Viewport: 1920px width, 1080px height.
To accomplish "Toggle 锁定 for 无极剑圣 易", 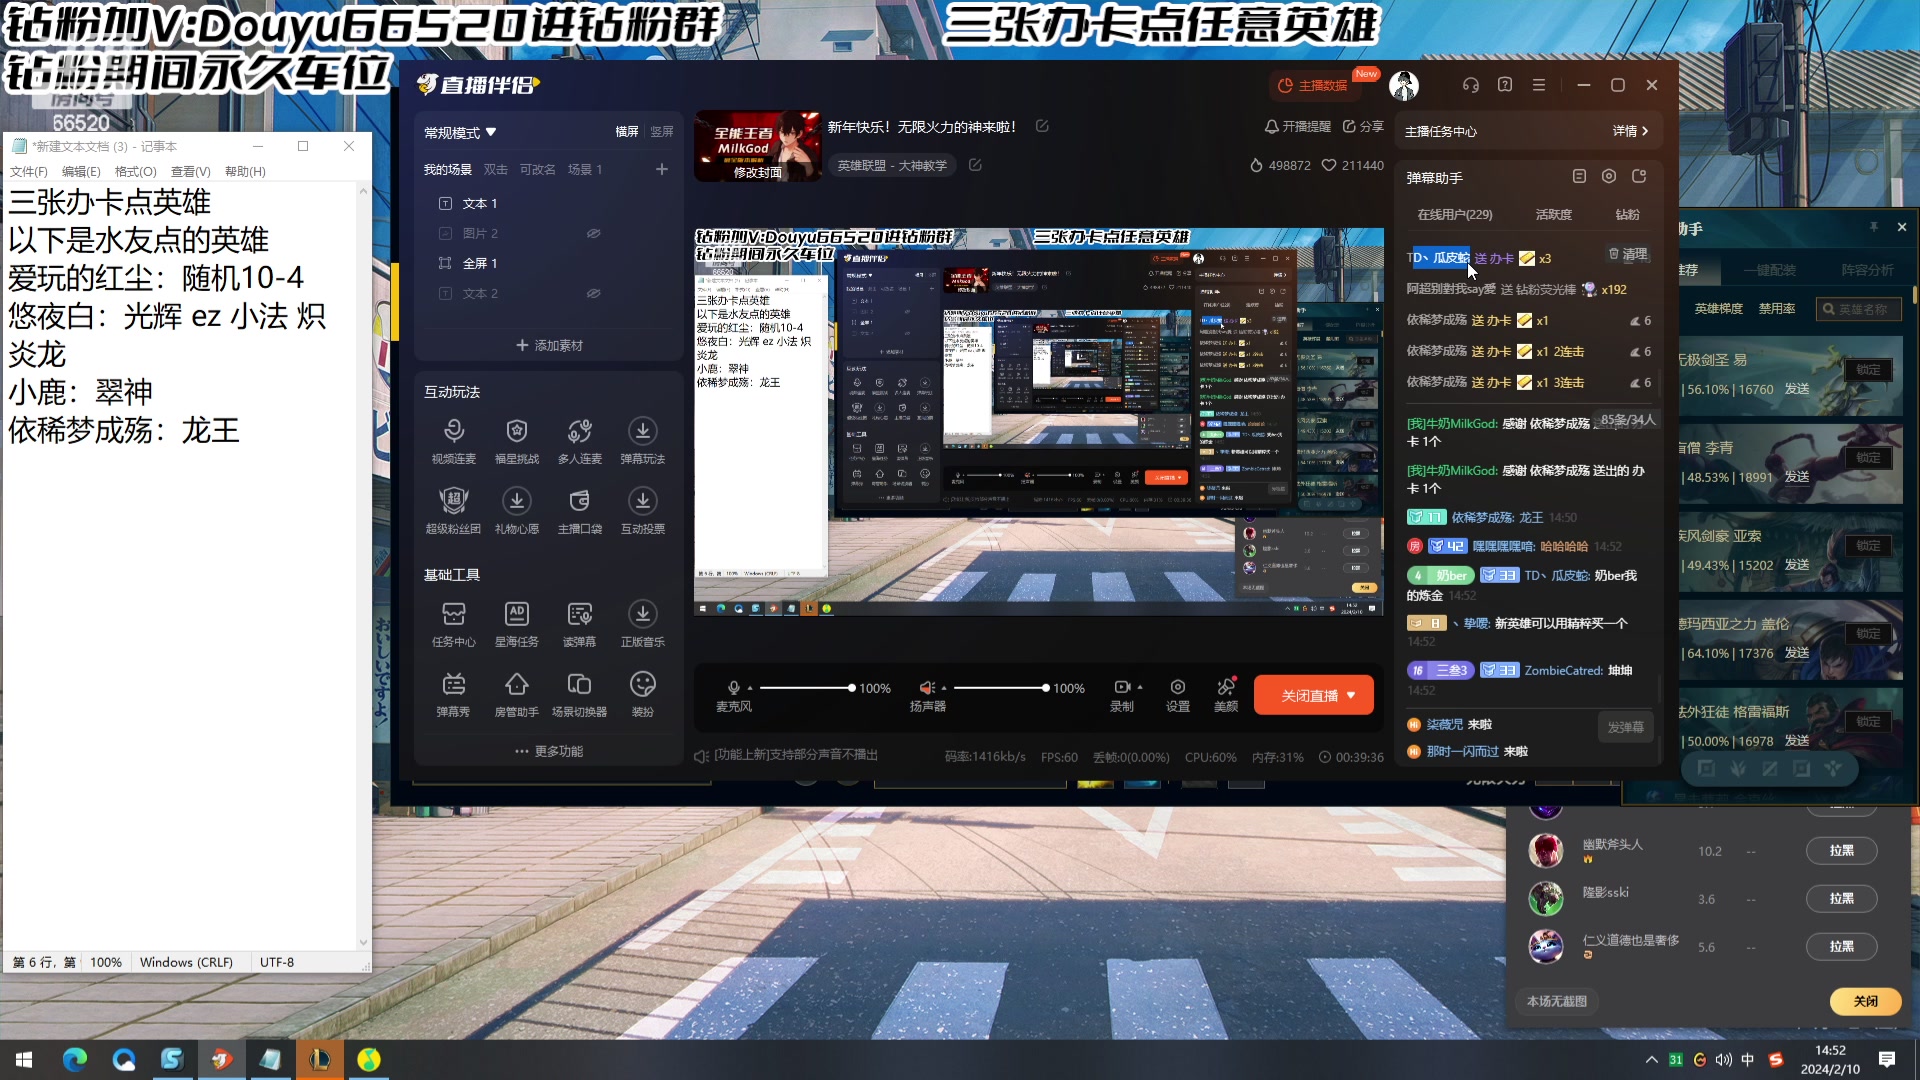I will tap(1869, 370).
